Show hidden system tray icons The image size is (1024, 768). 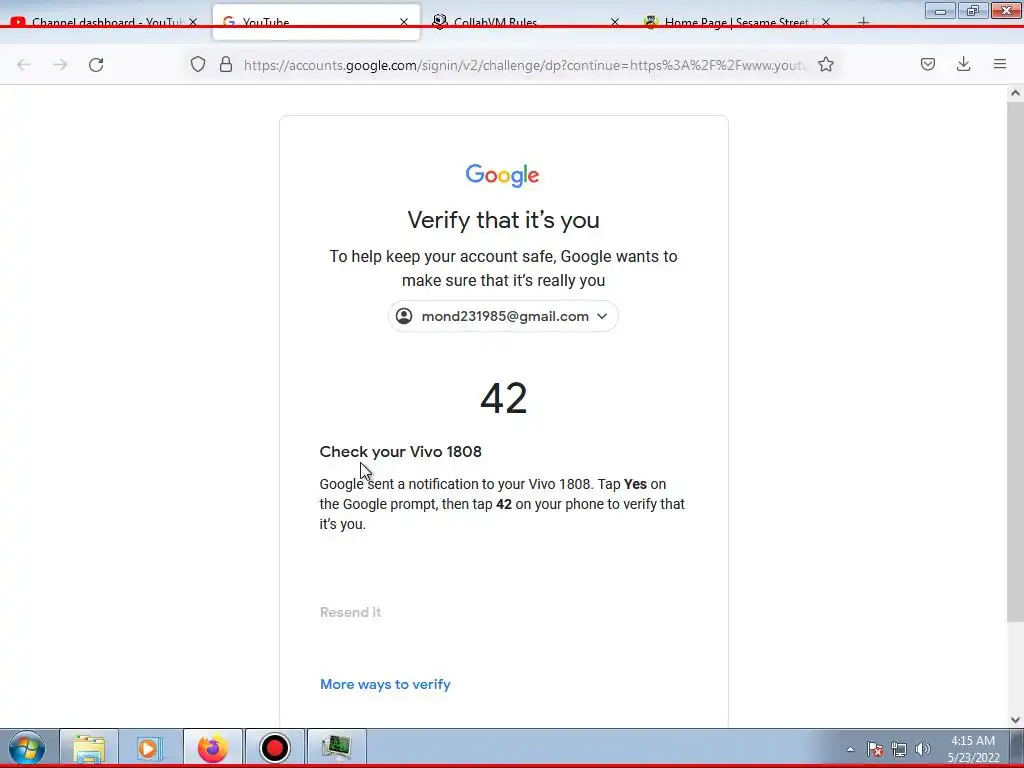coord(850,749)
